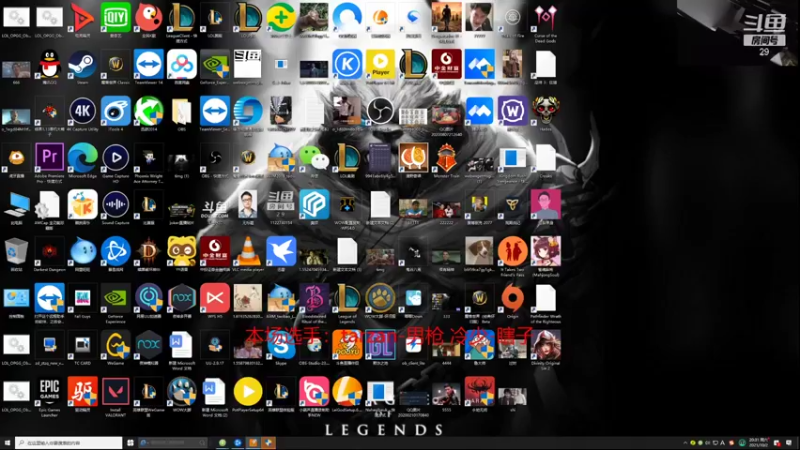This screenshot has width=800, height=450.
Task: Open World of Warcraft Classic shortcut
Action: coord(115,64)
